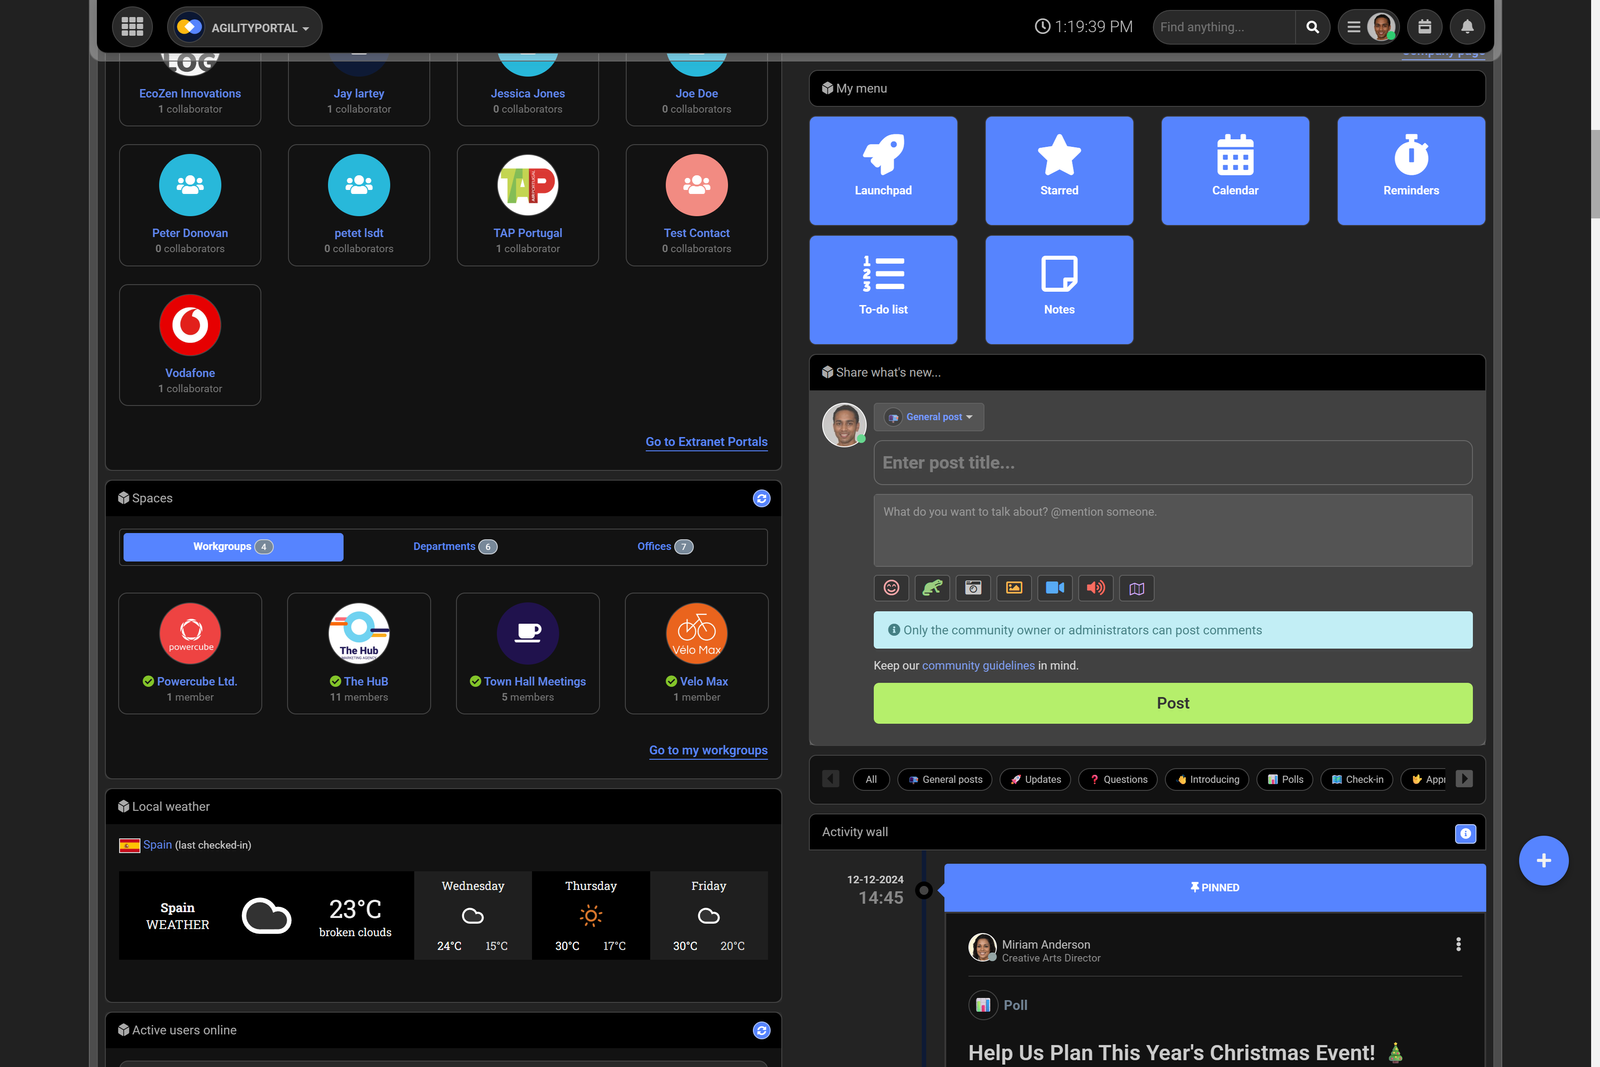Refresh the Spaces panel
Viewport: 1600px width, 1067px height.
pos(761,498)
